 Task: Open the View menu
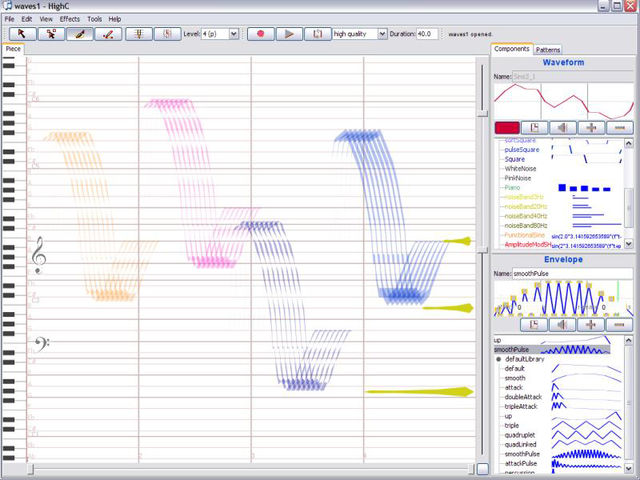click(x=46, y=19)
